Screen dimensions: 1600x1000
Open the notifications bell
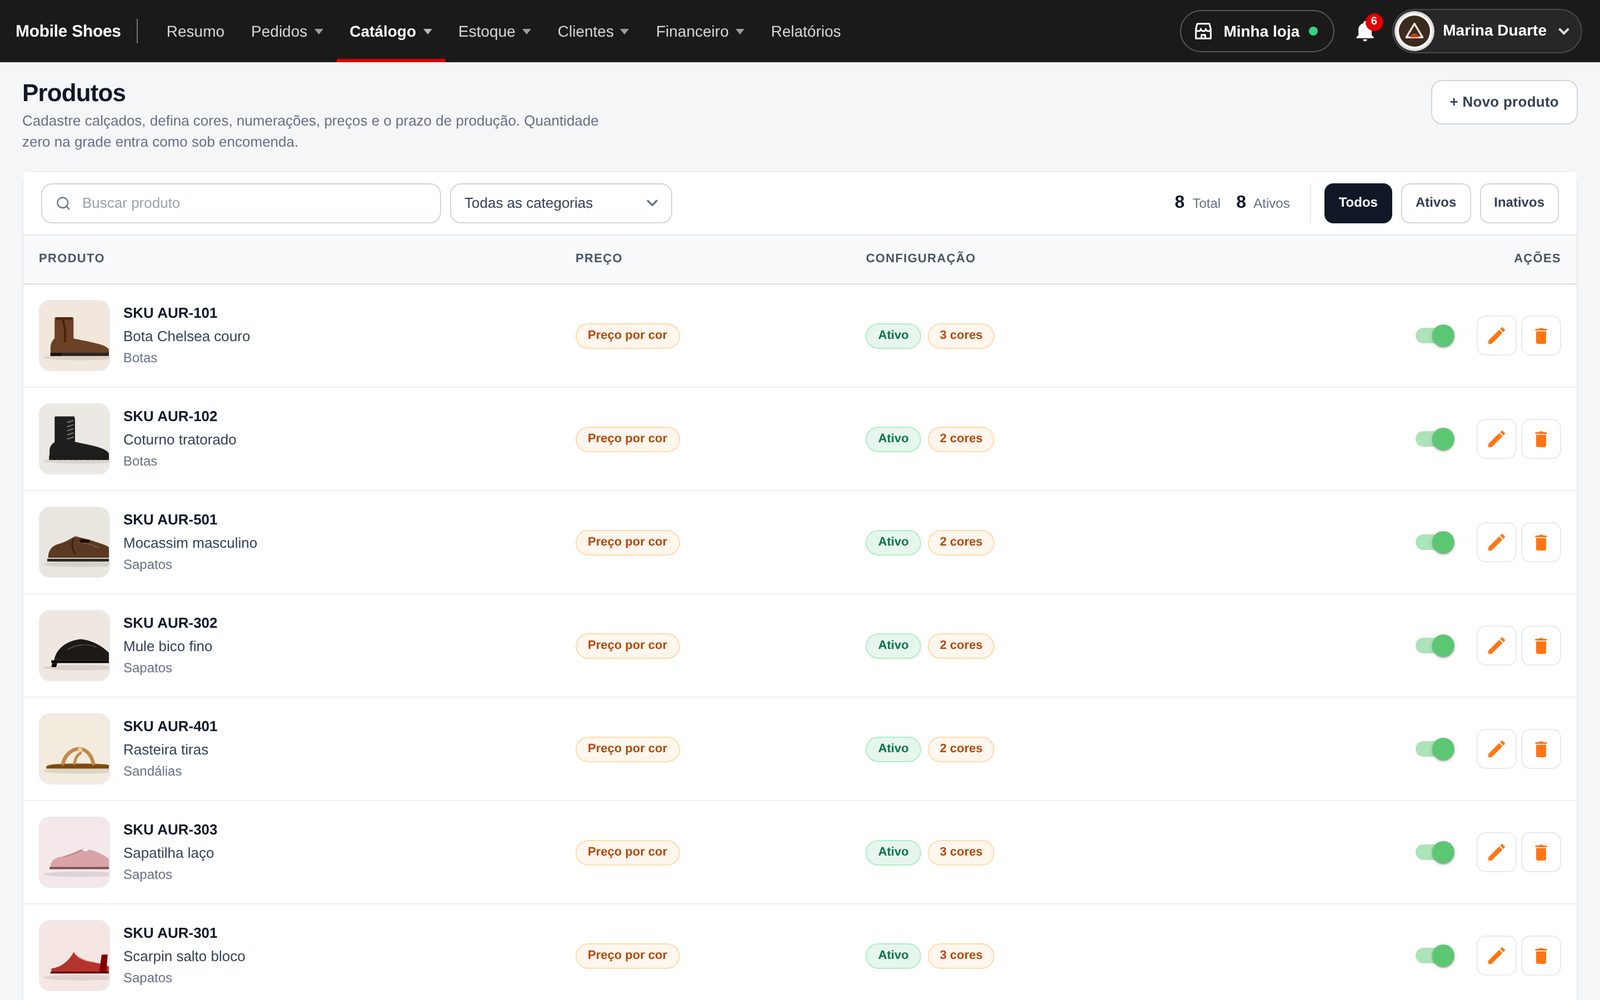coord(1365,31)
